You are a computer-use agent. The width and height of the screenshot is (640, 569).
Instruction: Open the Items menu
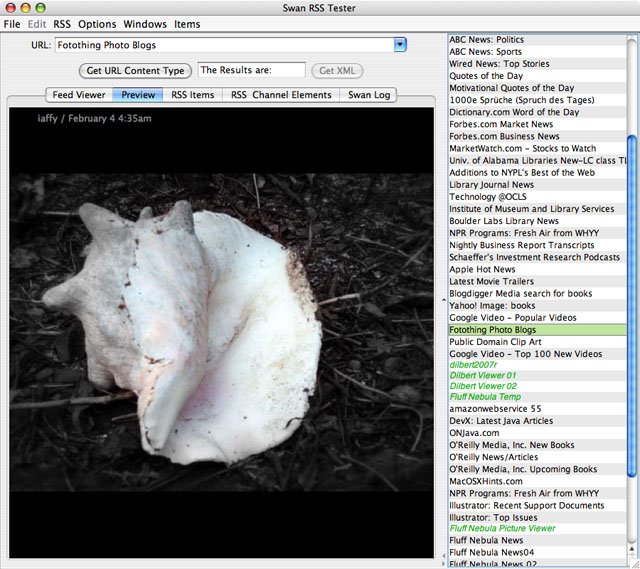(187, 24)
